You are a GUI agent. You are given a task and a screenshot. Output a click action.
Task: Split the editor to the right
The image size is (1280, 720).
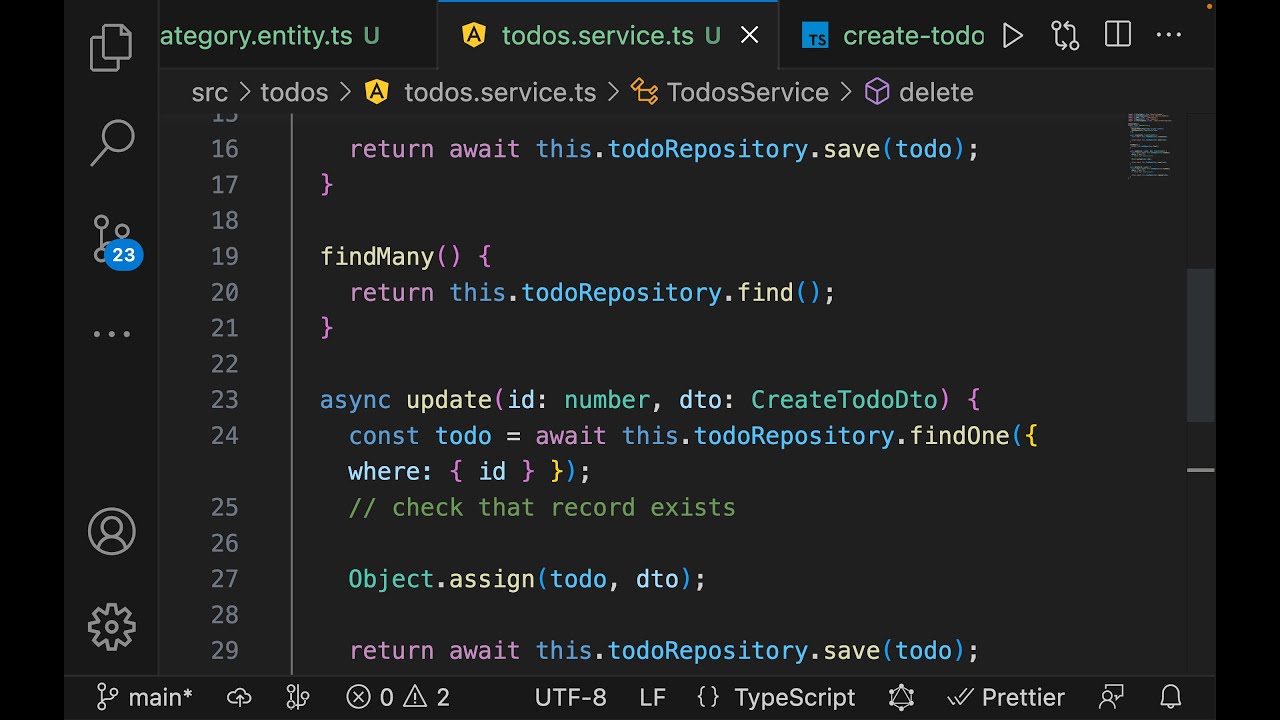coord(1118,35)
